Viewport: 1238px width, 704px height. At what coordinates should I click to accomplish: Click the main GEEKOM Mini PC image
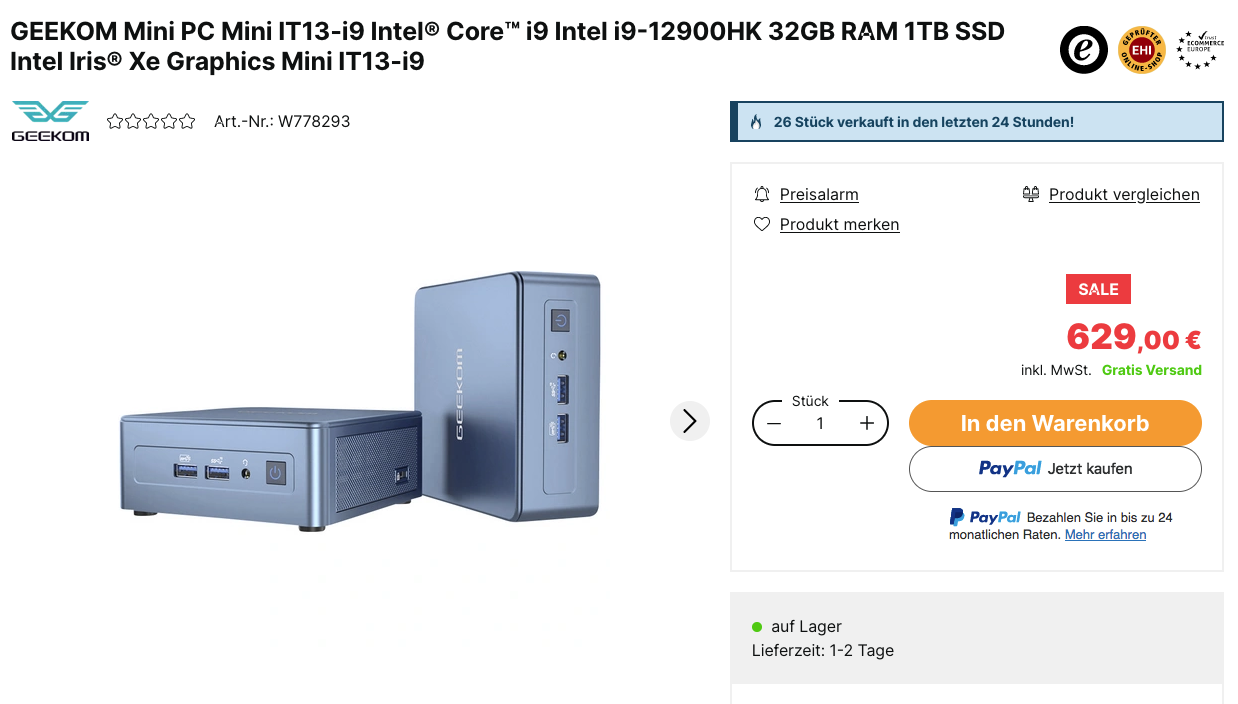pyautogui.click(x=360, y=400)
